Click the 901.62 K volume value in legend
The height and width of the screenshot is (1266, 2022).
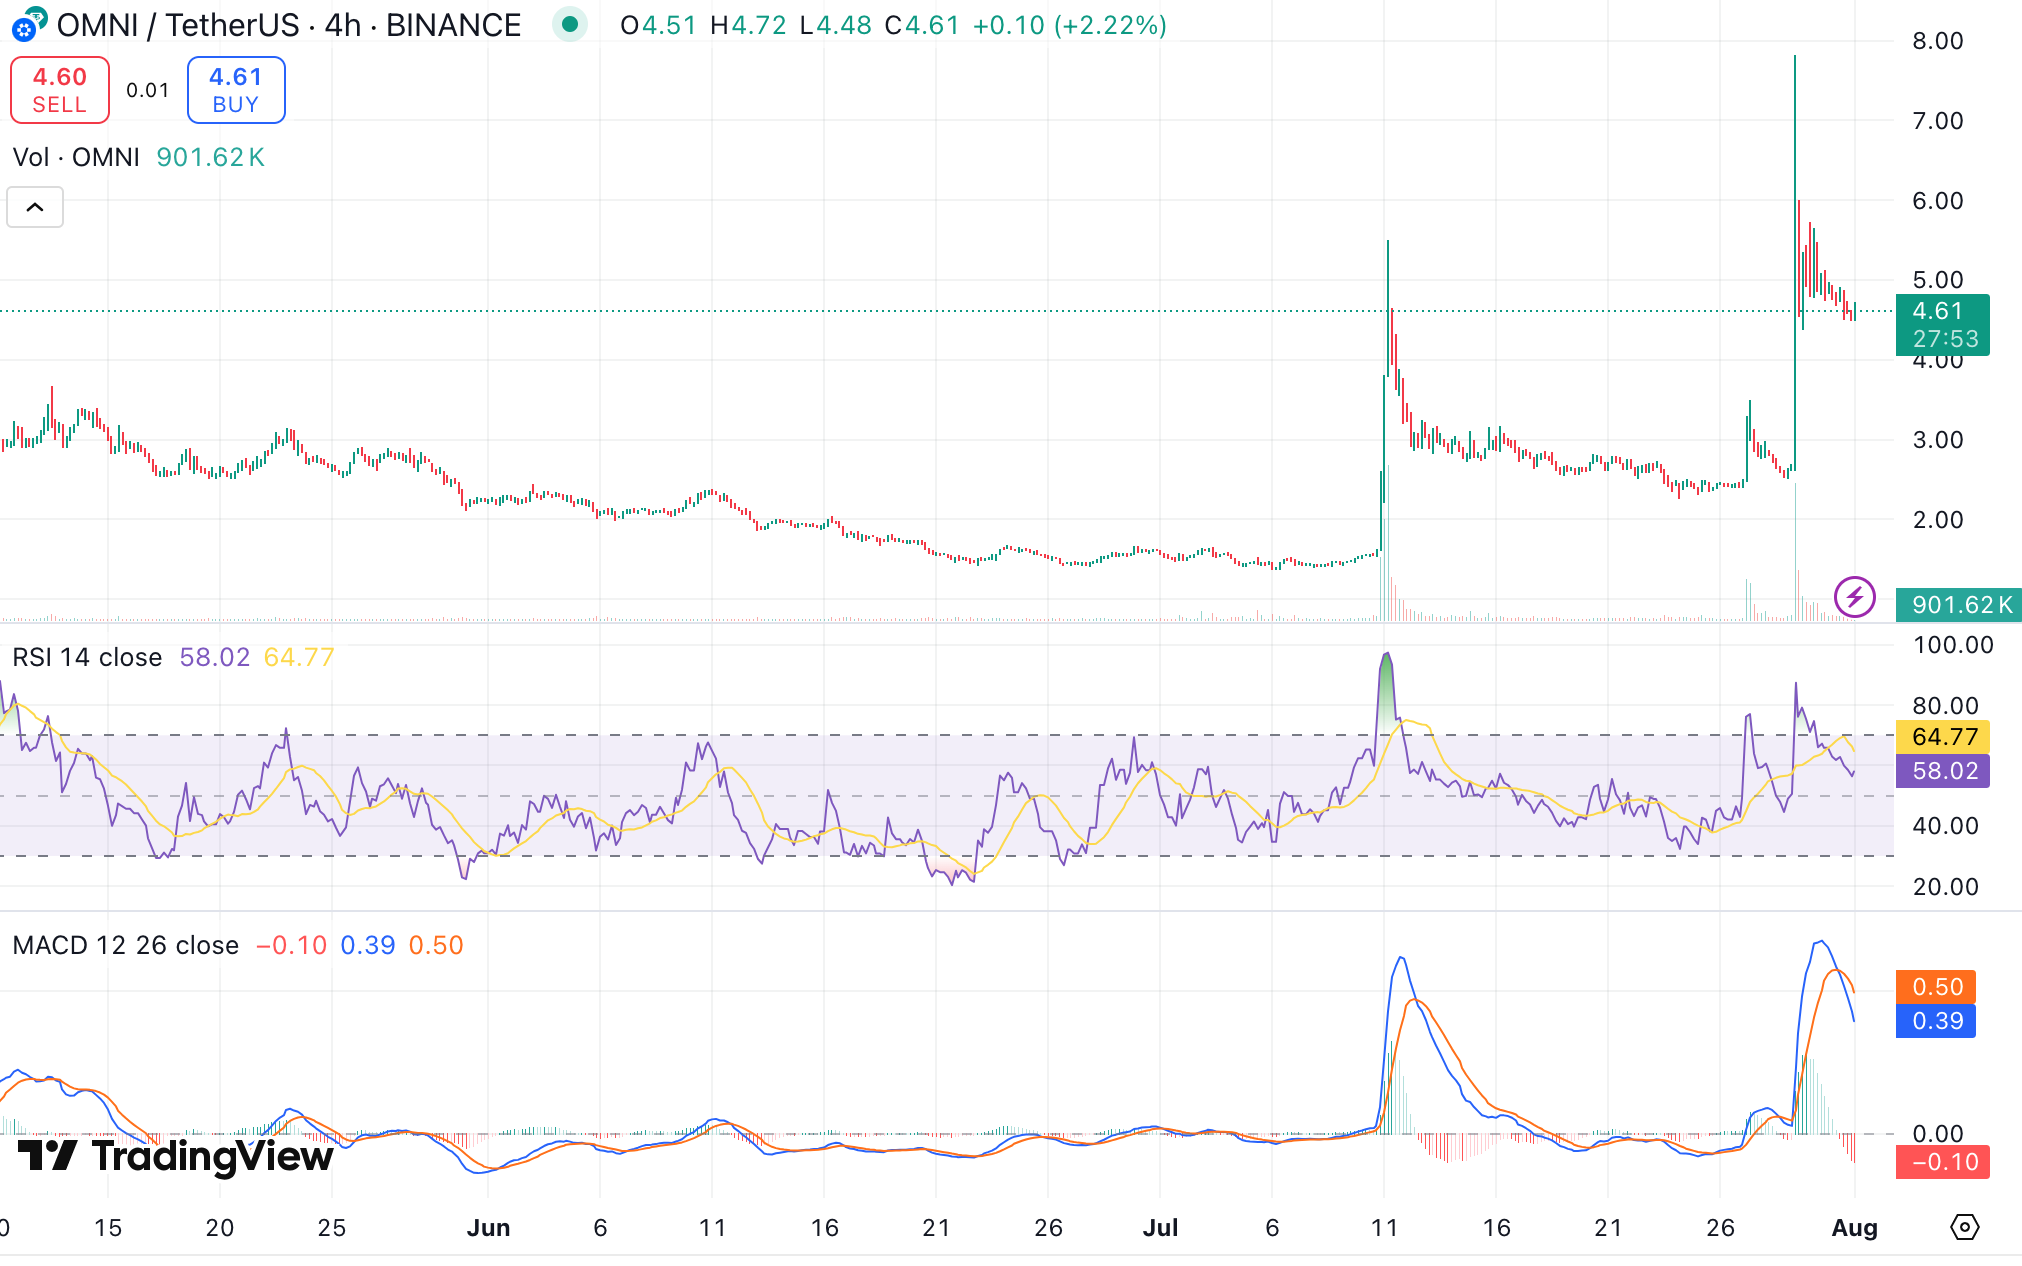pos(210,157)
